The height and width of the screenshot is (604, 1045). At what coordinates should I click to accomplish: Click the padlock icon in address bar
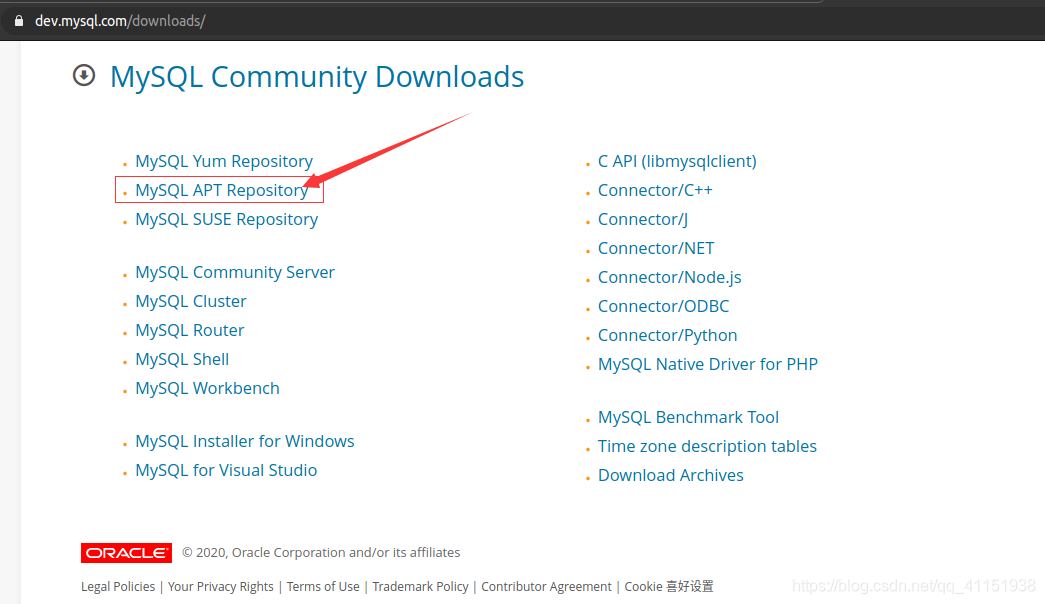point(19,21)
